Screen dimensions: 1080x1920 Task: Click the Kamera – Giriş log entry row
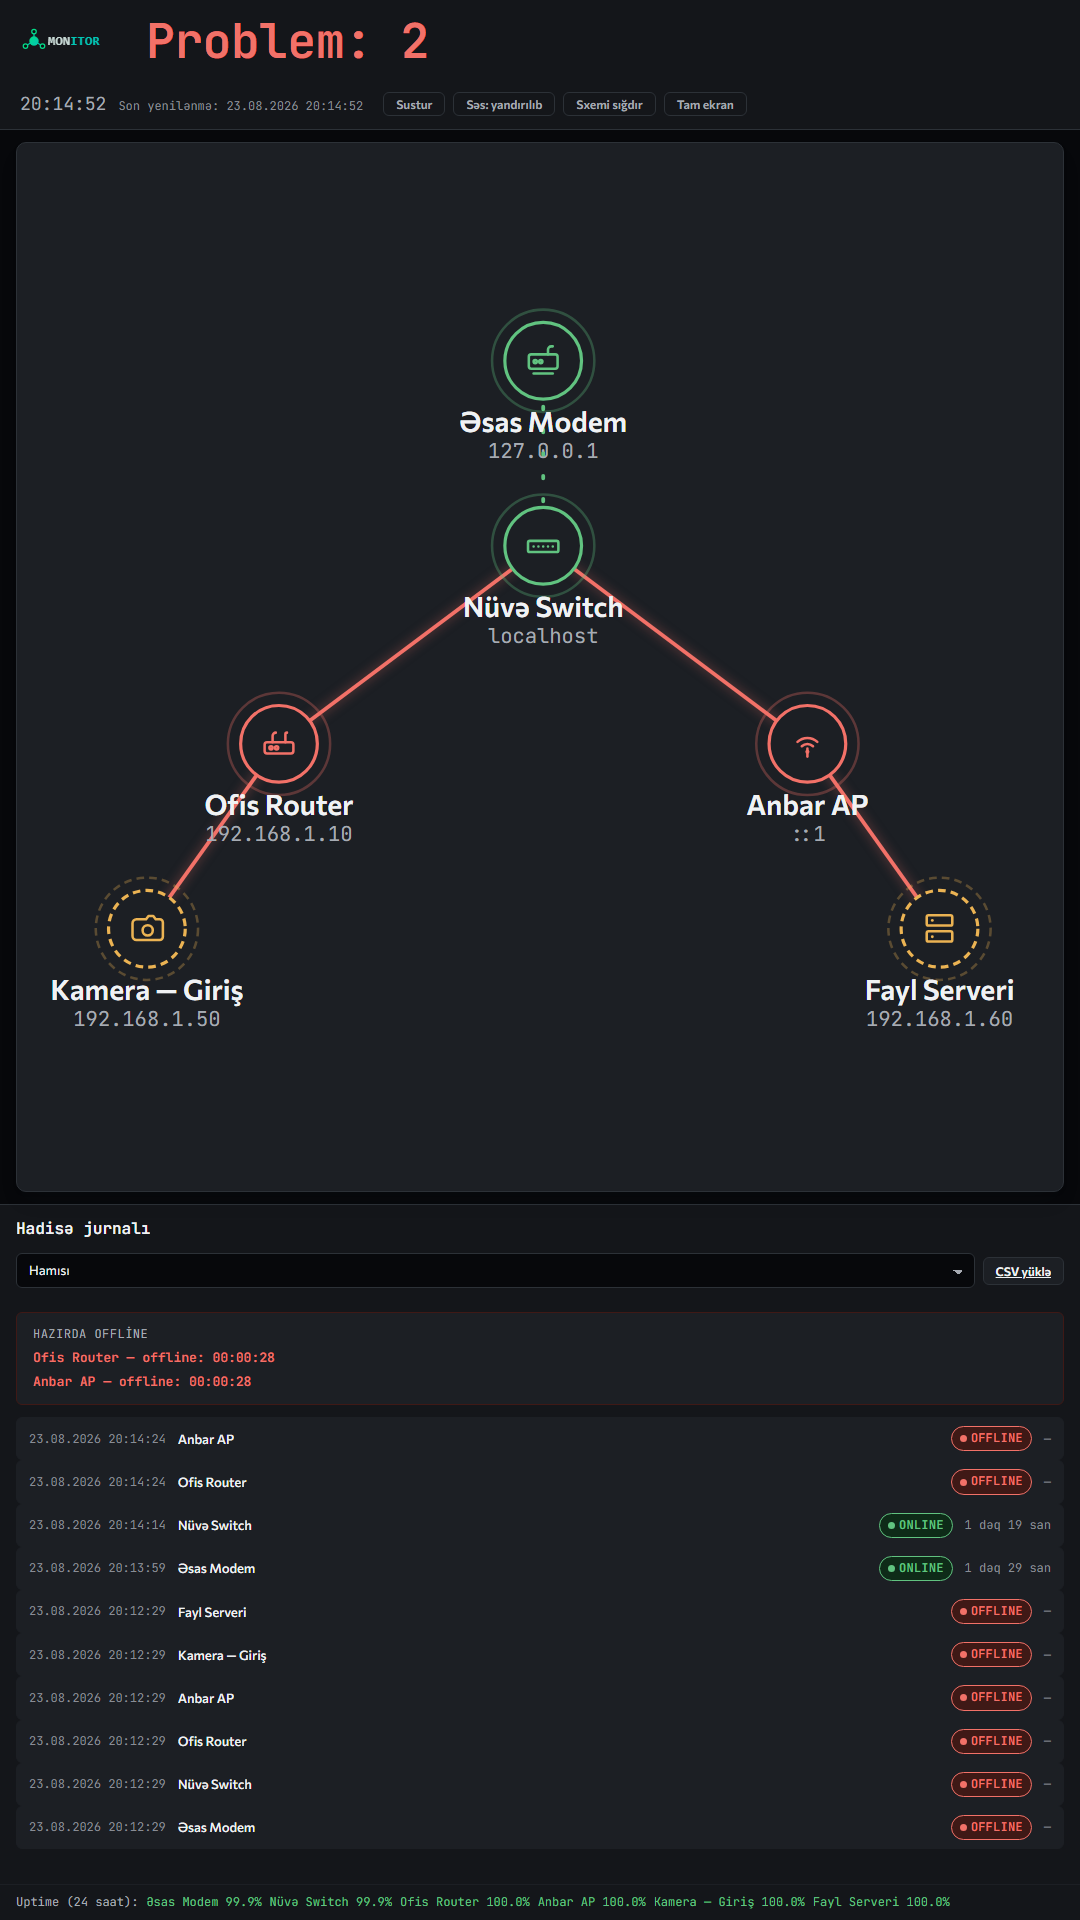[540, 1655]
